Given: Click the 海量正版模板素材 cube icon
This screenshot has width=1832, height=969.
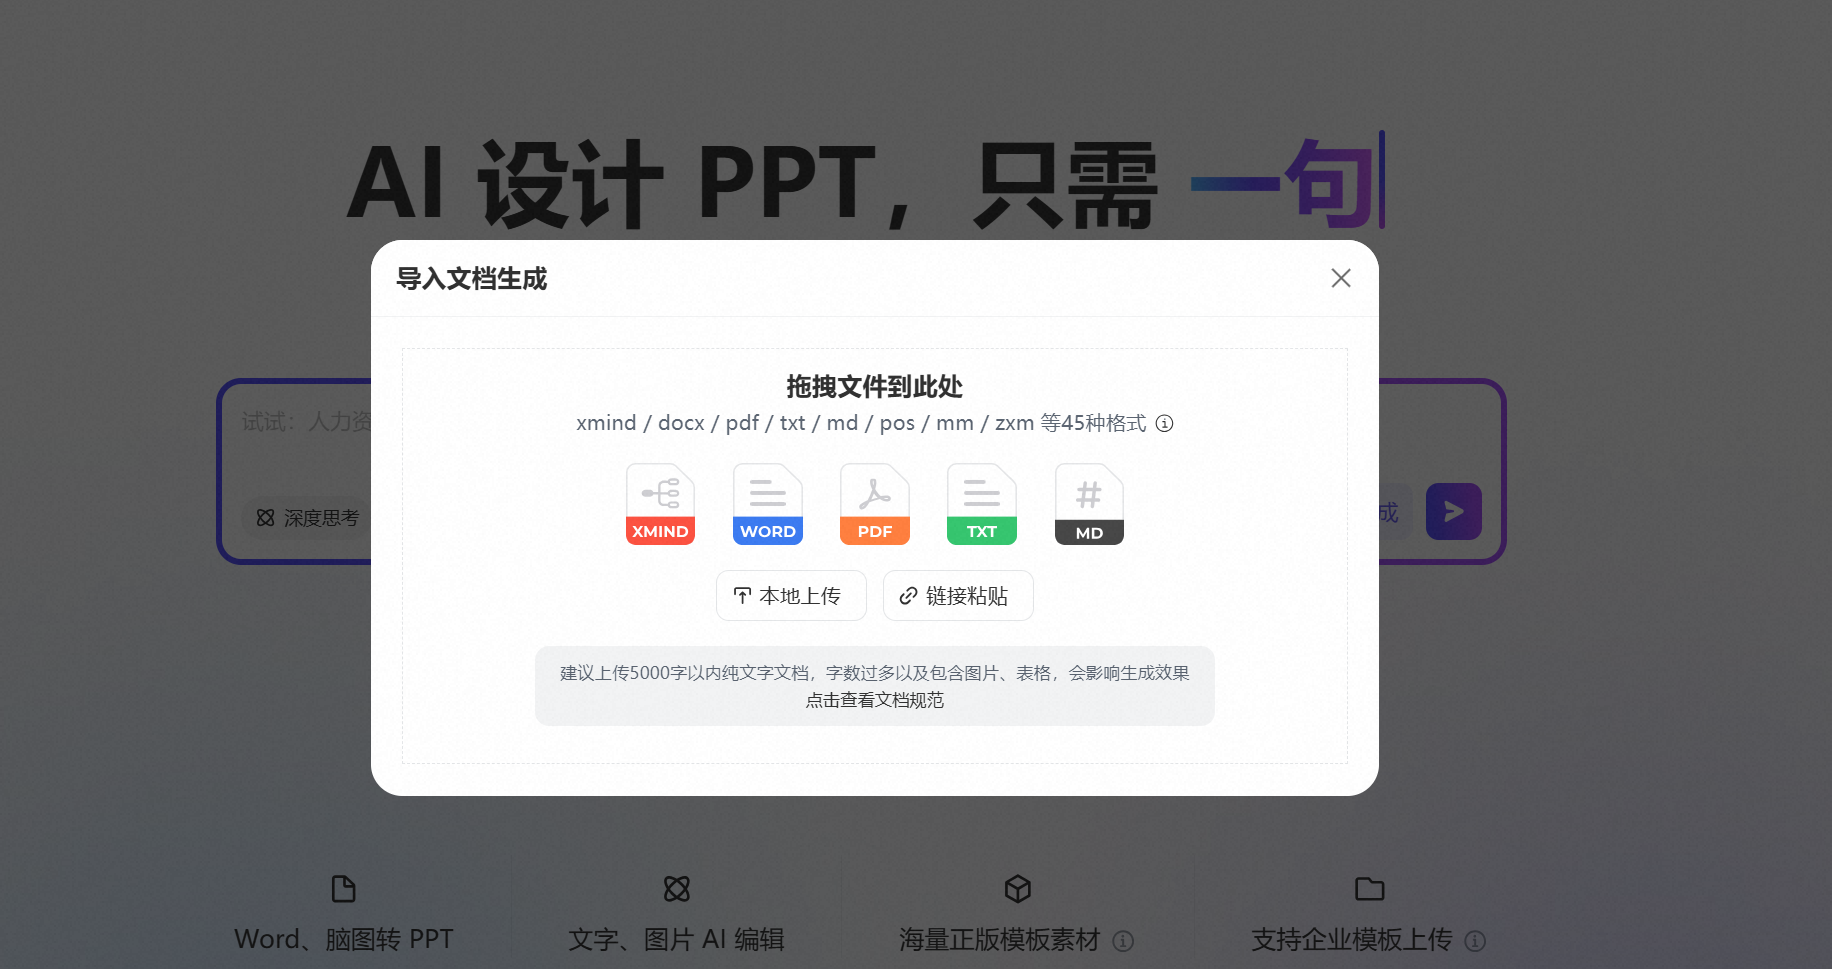Looking at the screenshot, I should (1017, 888).
